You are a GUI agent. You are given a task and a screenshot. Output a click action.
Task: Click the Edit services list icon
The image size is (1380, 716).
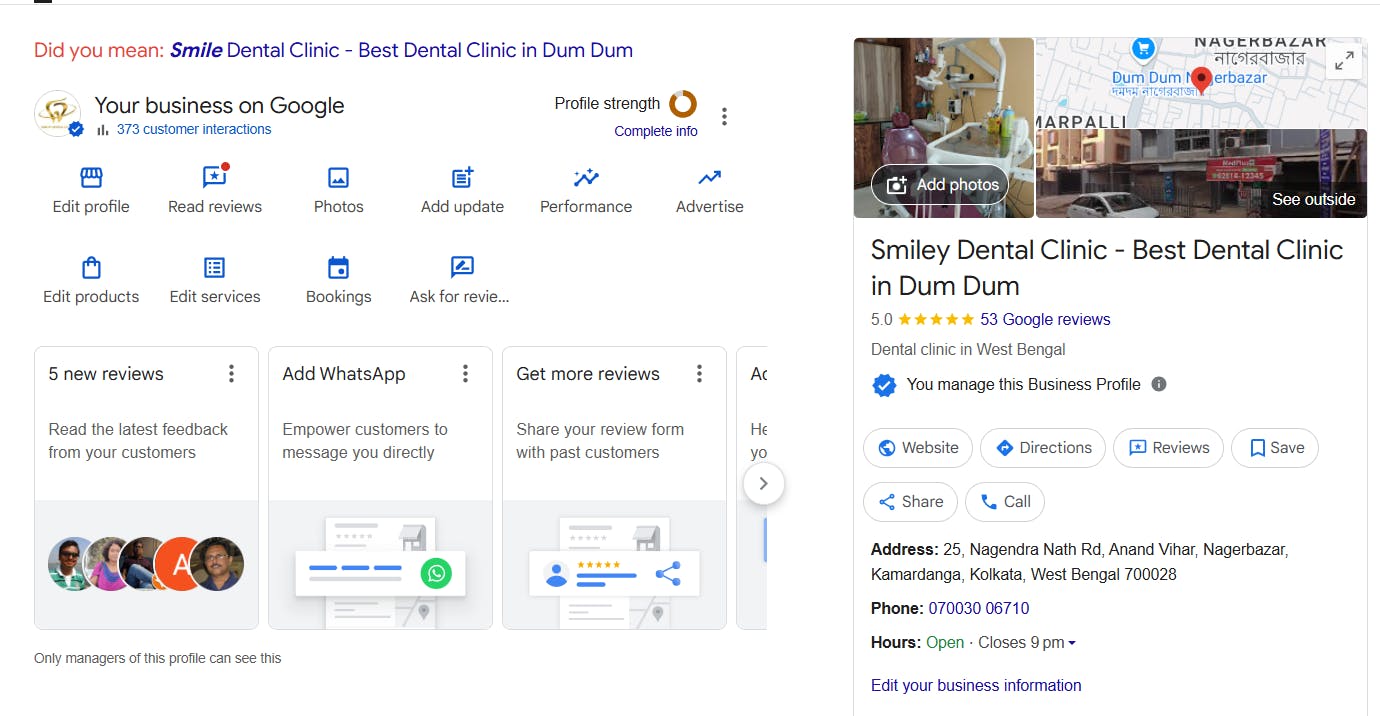[215, 268]
